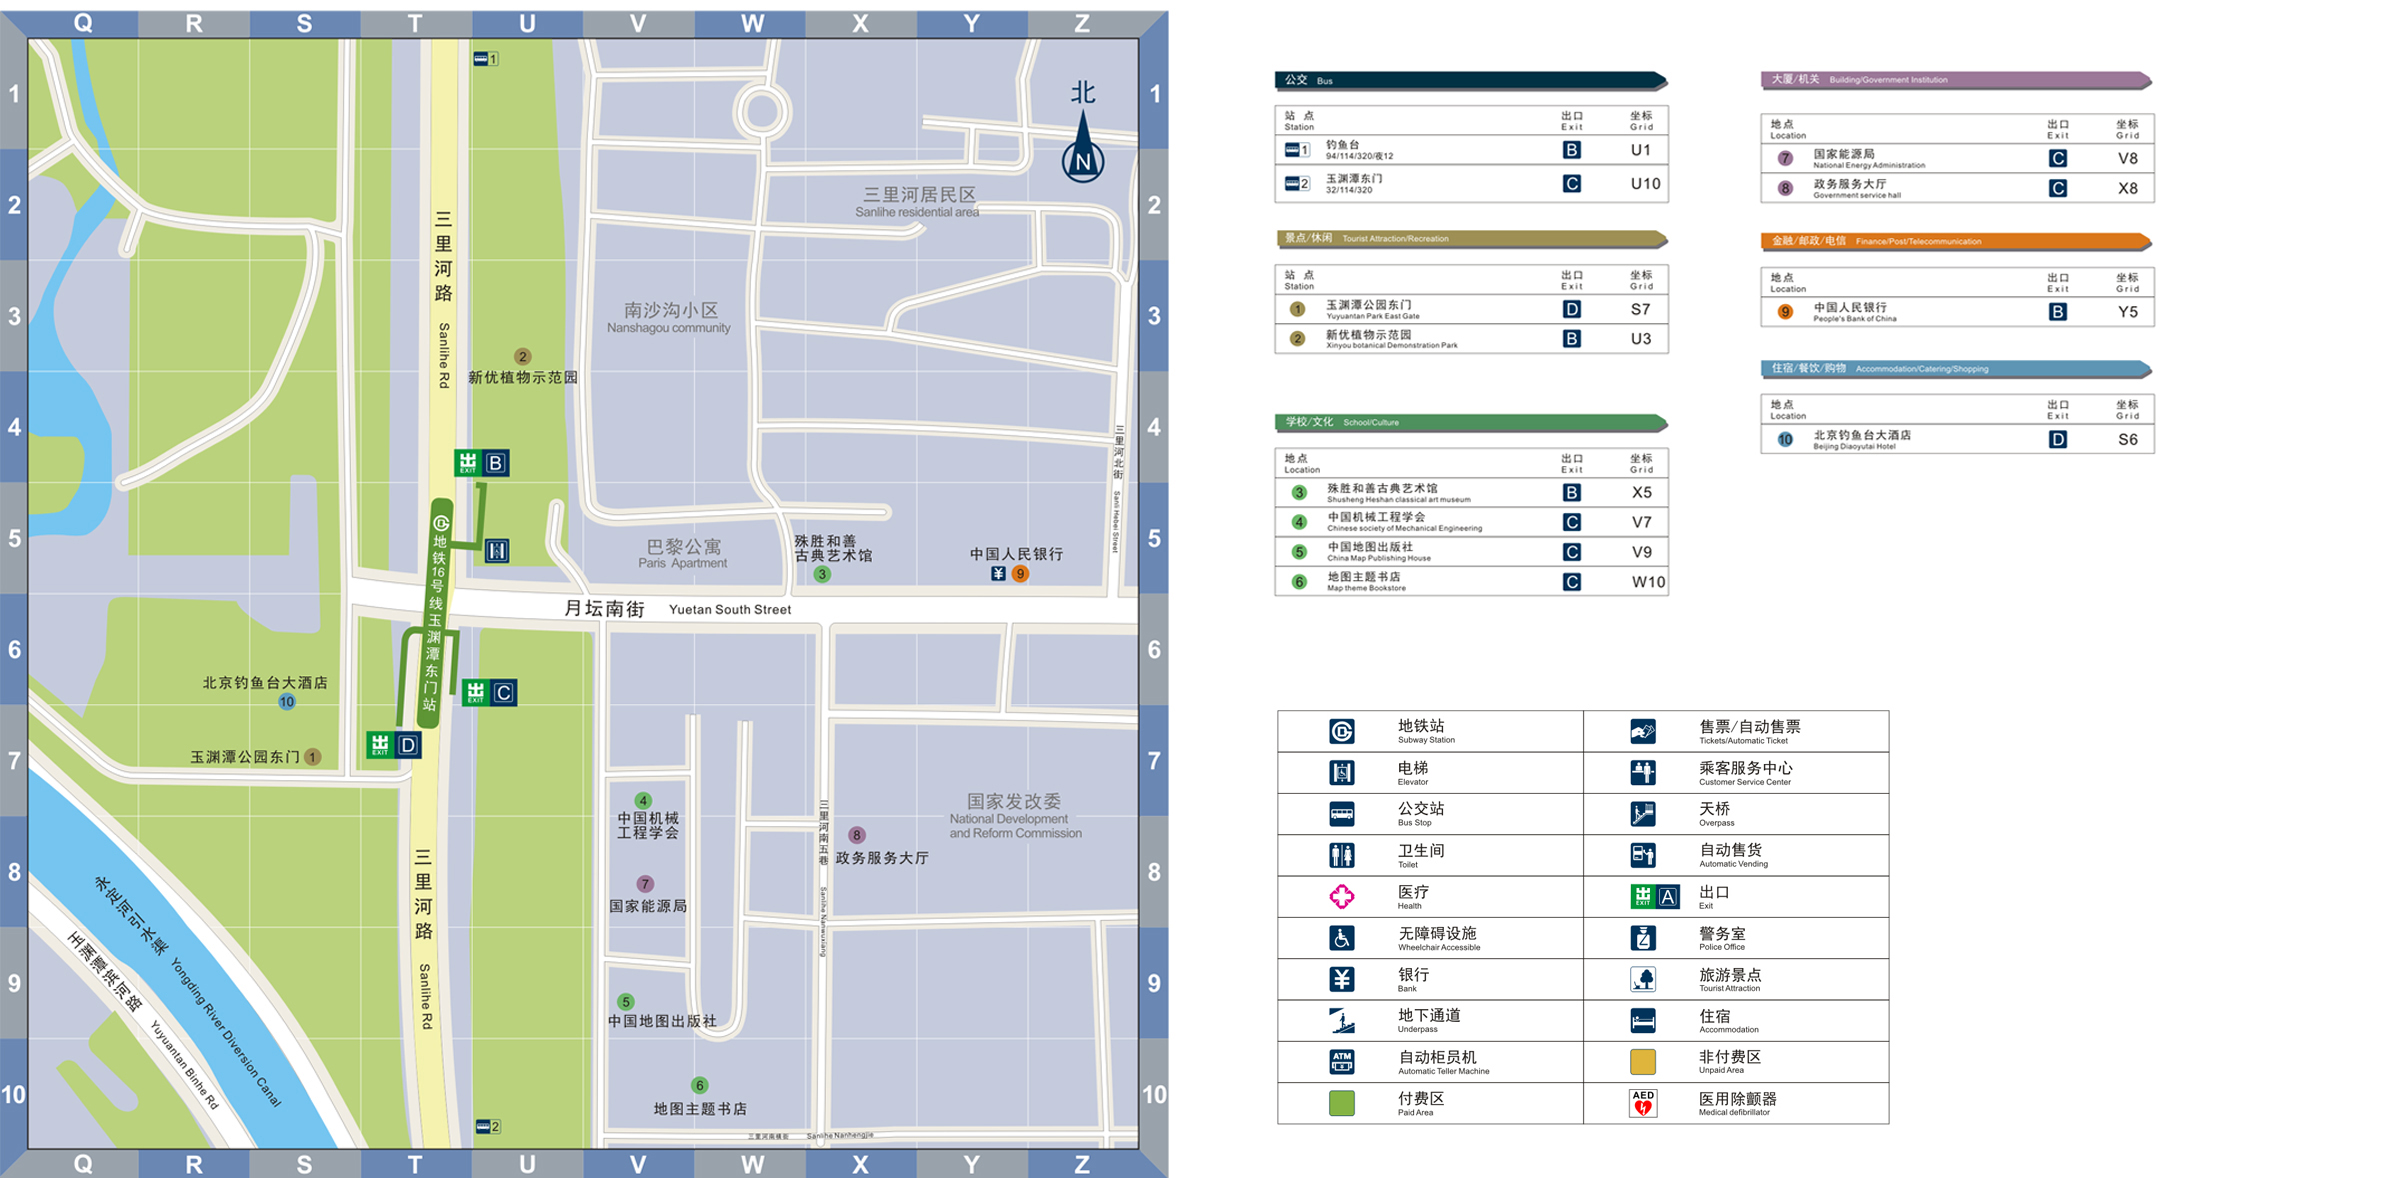Click the 国家发改委 National Development and Reform Commission label
This screenshot has width=2400, height=1178.
point(1015,816)
